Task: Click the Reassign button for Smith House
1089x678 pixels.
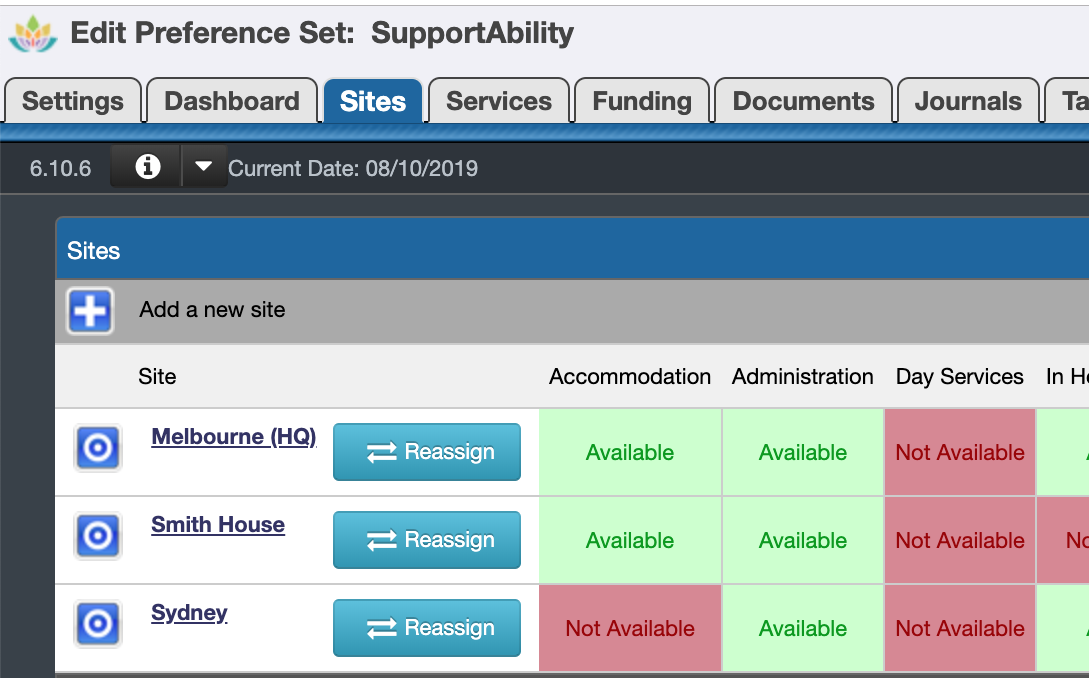Action: coord(426,540)
